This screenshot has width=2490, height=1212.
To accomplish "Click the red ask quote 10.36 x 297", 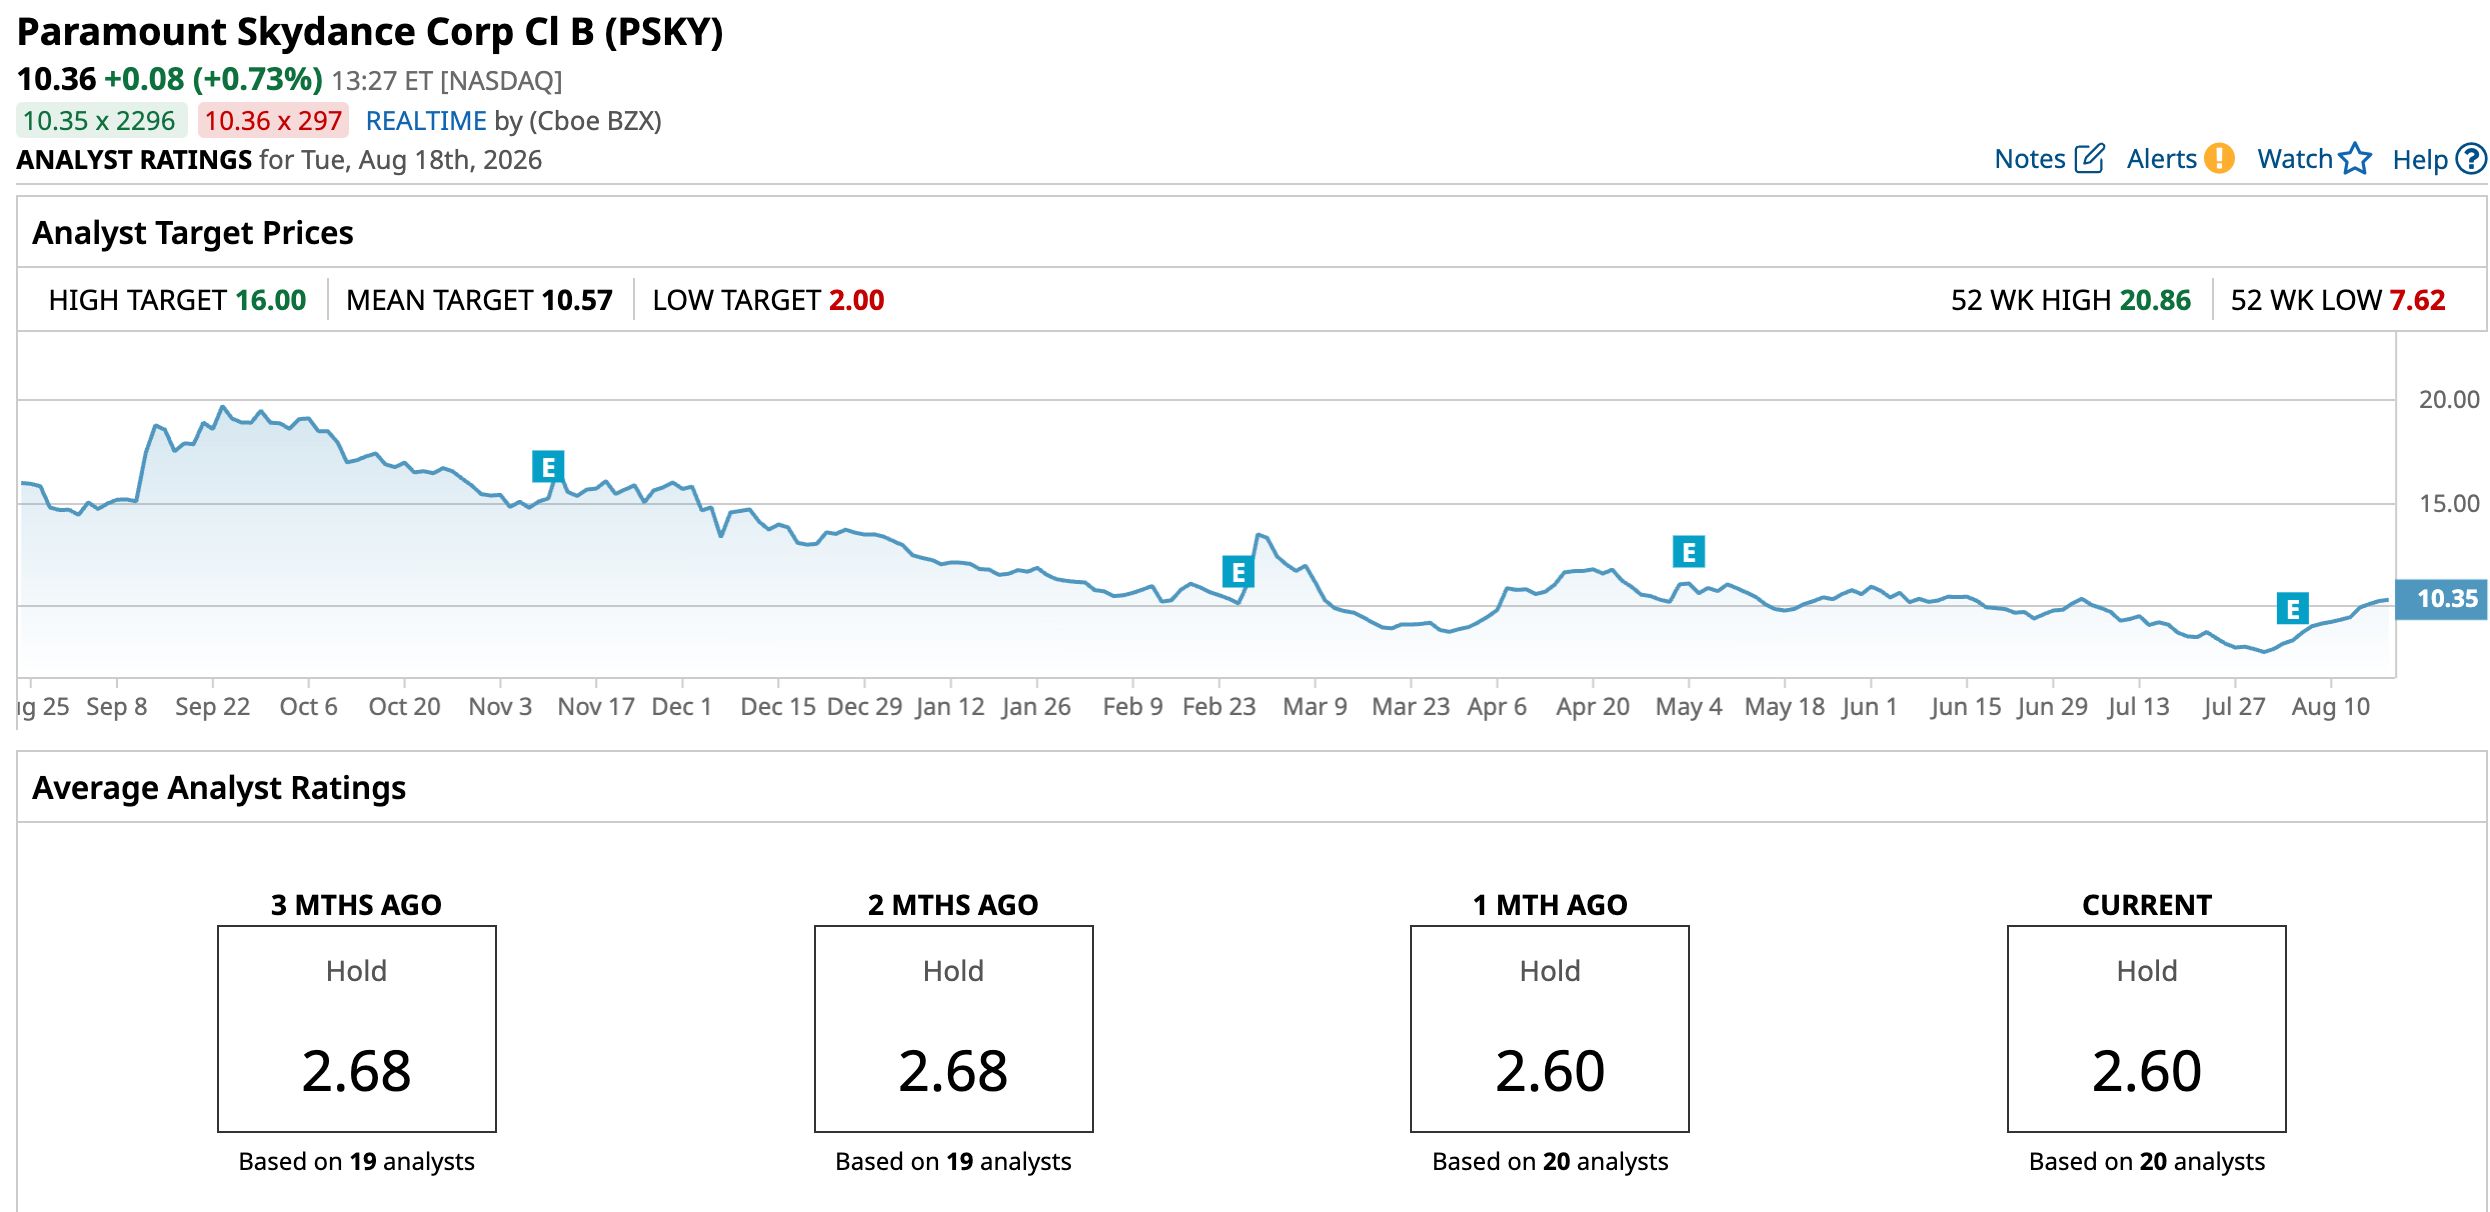I will pyautogui.click(x=273, y=121).
